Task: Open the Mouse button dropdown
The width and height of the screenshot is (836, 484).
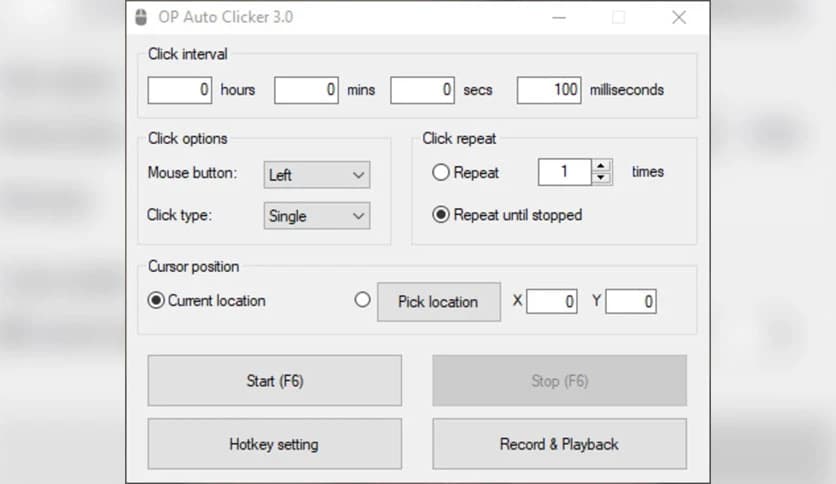Action: coord(317,175)
